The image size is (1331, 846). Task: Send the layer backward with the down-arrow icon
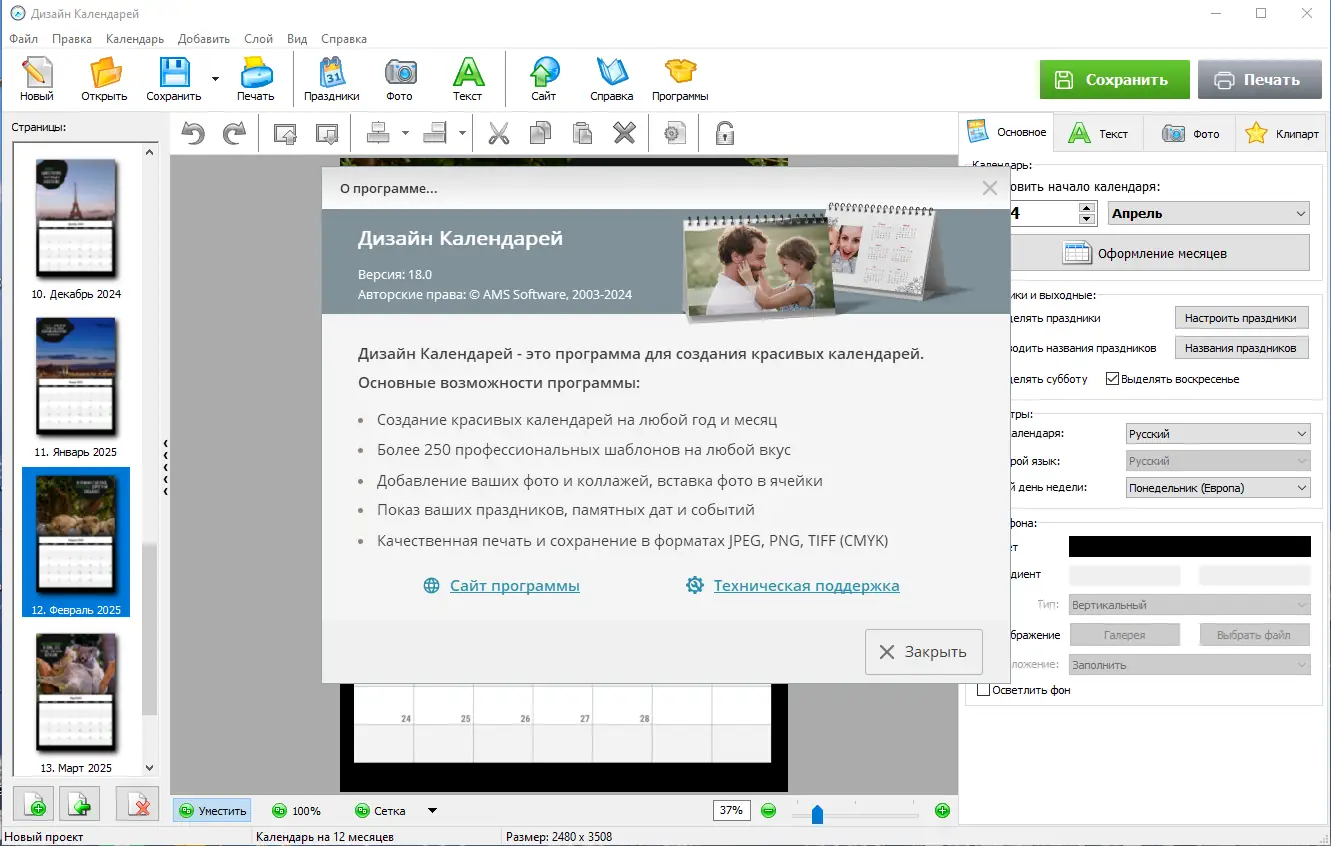click(326, 132)
